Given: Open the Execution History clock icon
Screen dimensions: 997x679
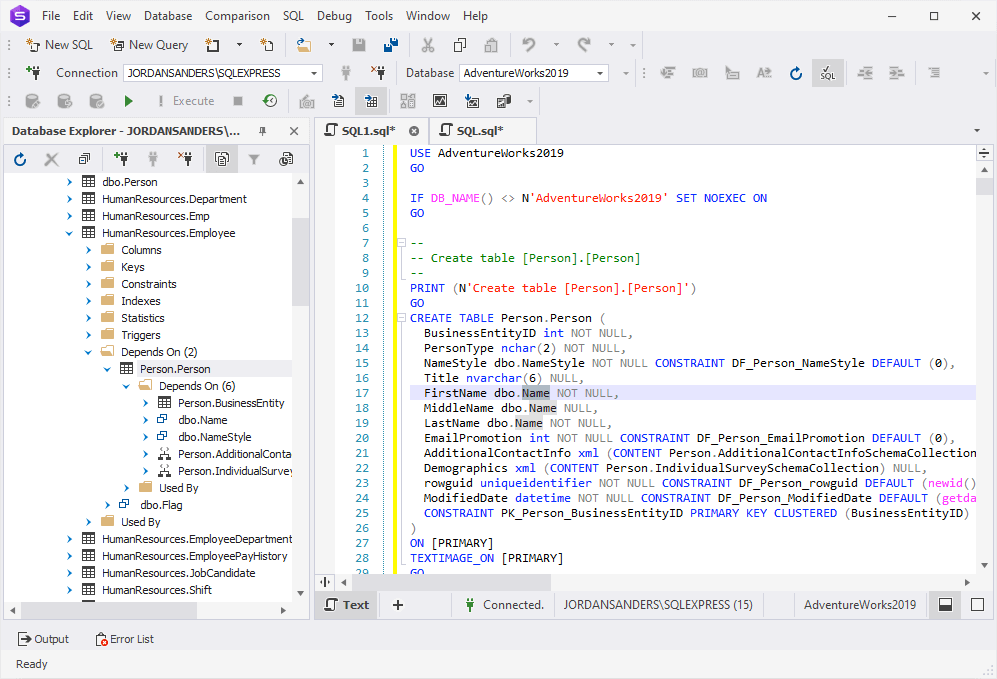Looking at the screenshot, I should click(270, 101).
